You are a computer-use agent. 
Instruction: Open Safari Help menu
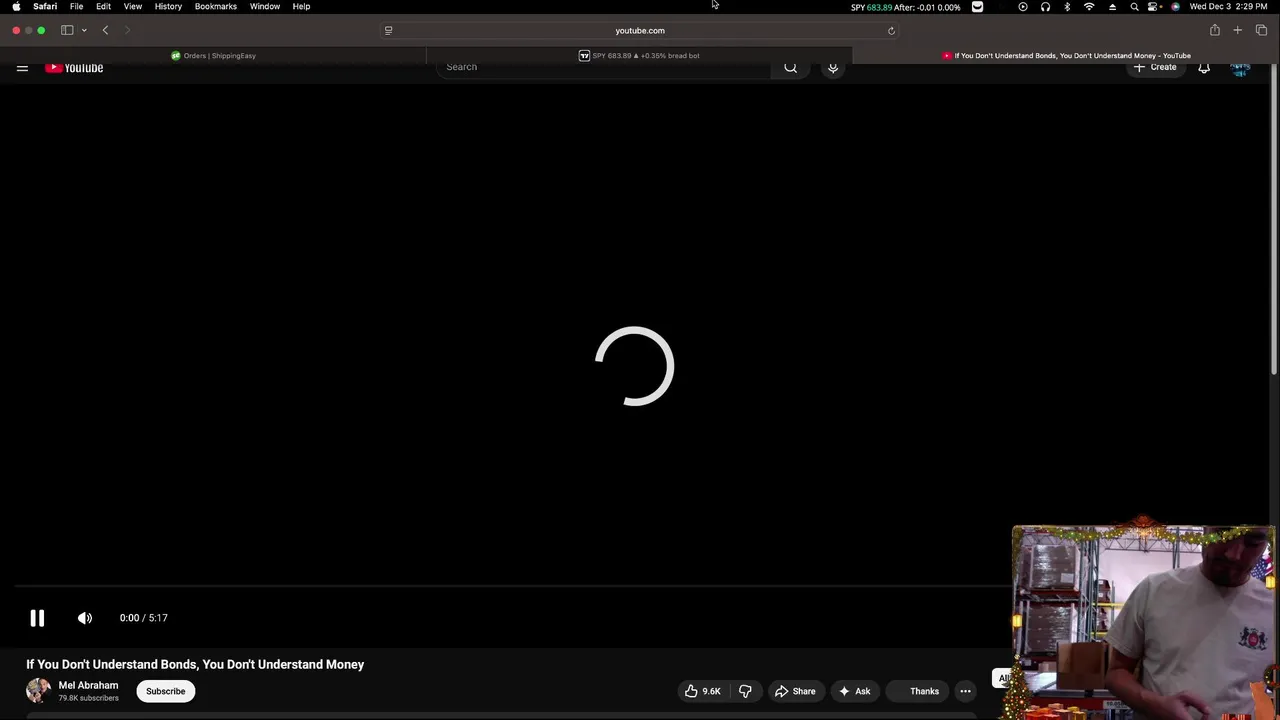click(x=301, y=7)
